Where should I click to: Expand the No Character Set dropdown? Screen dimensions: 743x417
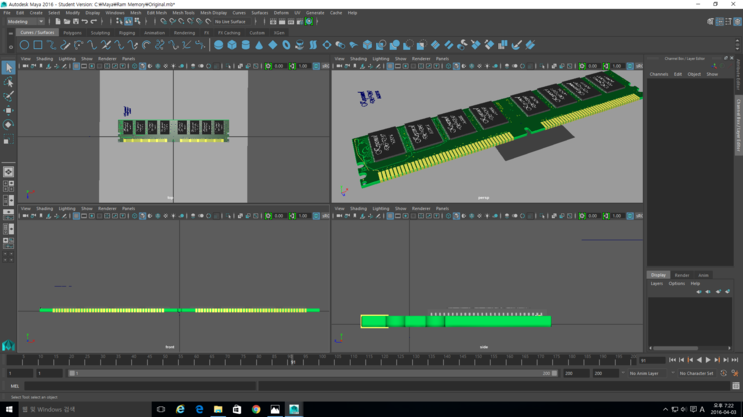697,373
